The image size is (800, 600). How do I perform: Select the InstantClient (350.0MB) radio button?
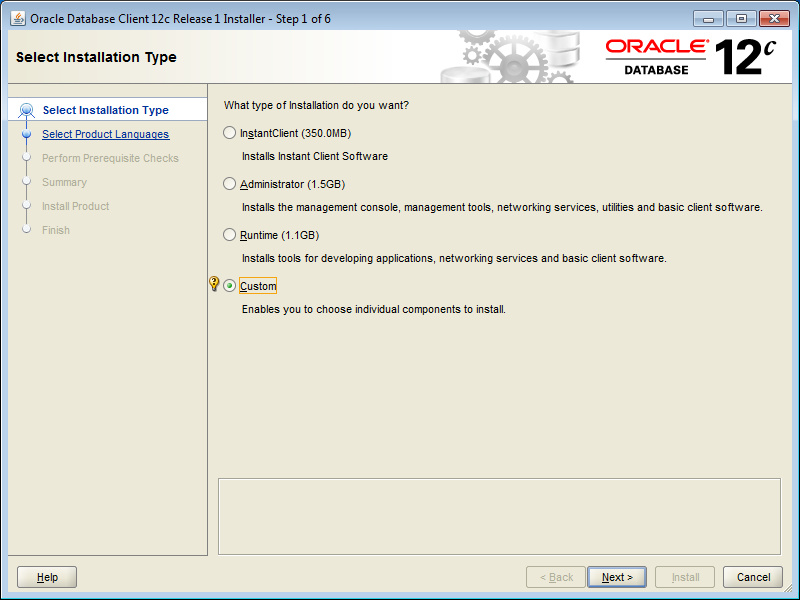click(x=229, y=132)
